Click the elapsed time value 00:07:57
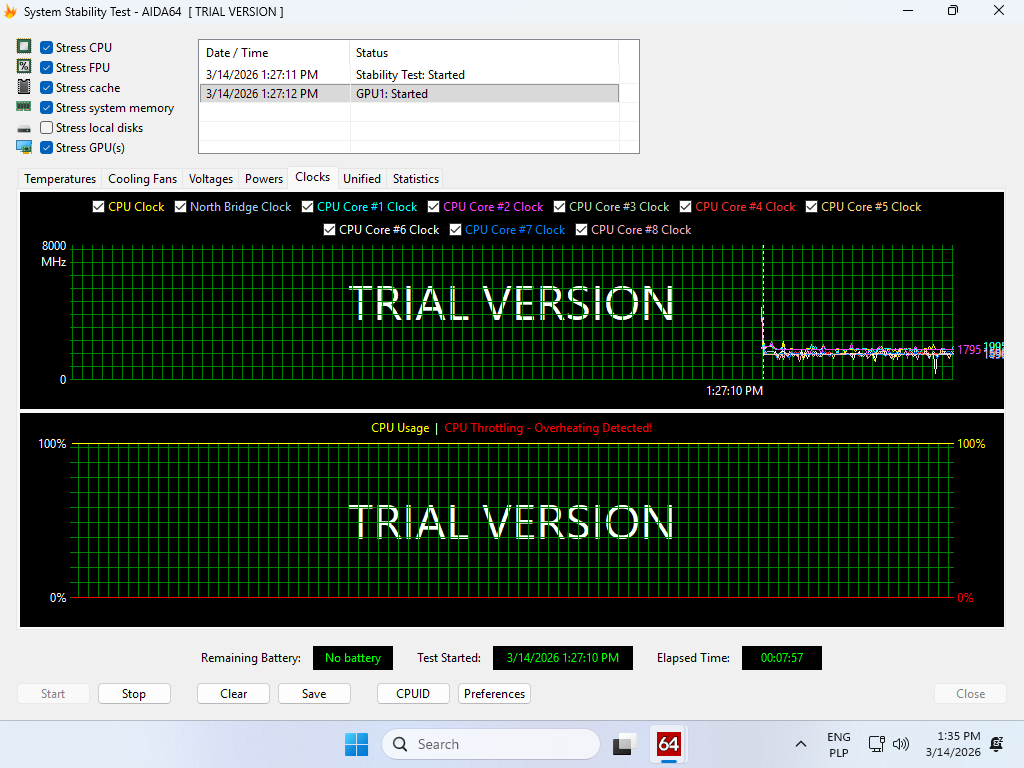 (x=782, y=658)
